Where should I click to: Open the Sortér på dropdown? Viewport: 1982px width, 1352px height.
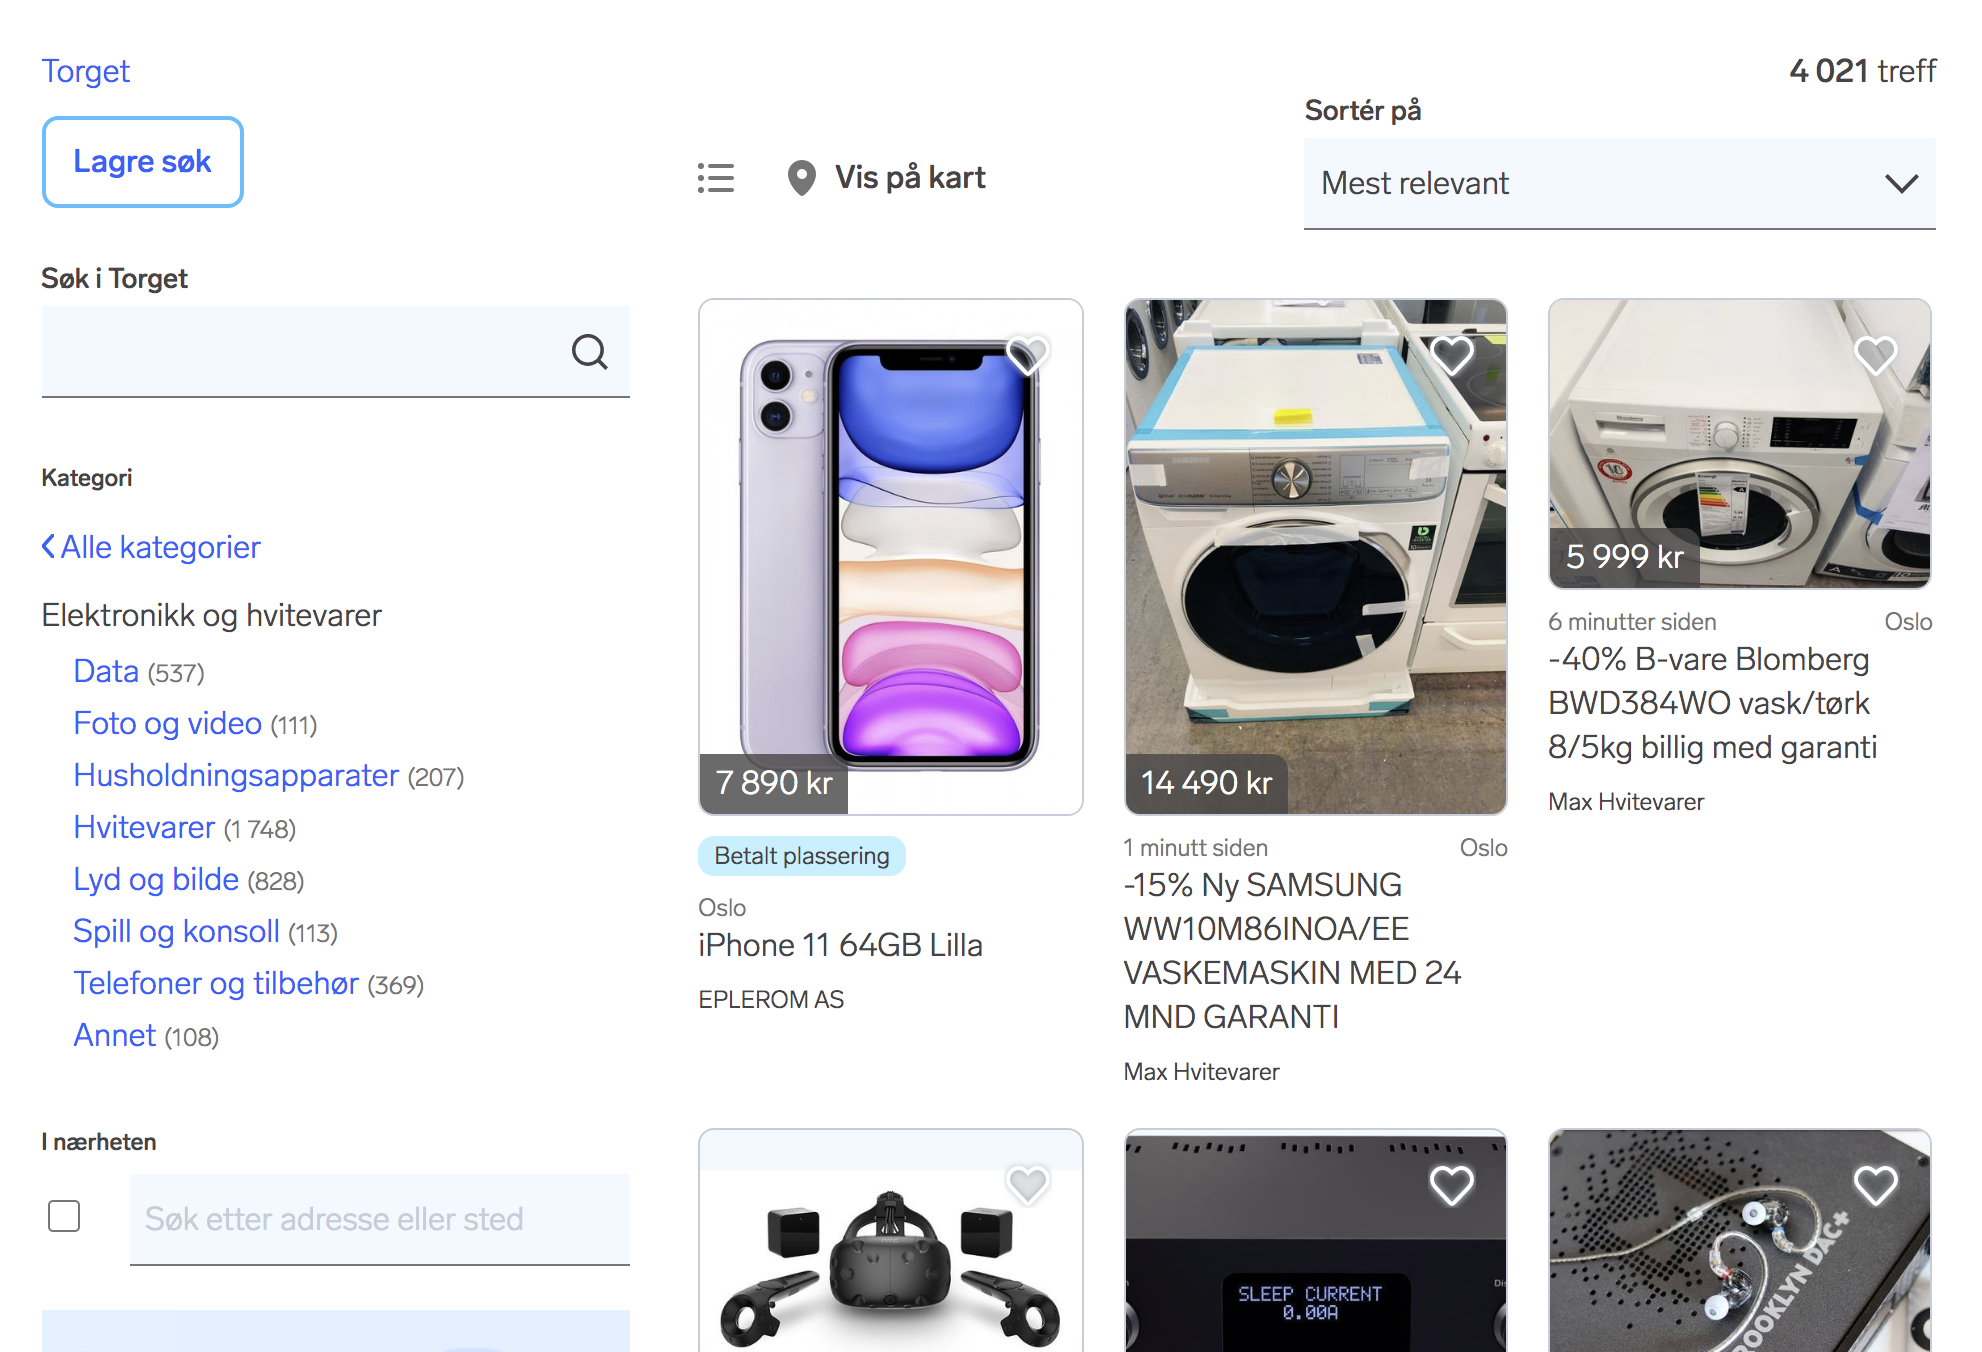click(1619, 184)
